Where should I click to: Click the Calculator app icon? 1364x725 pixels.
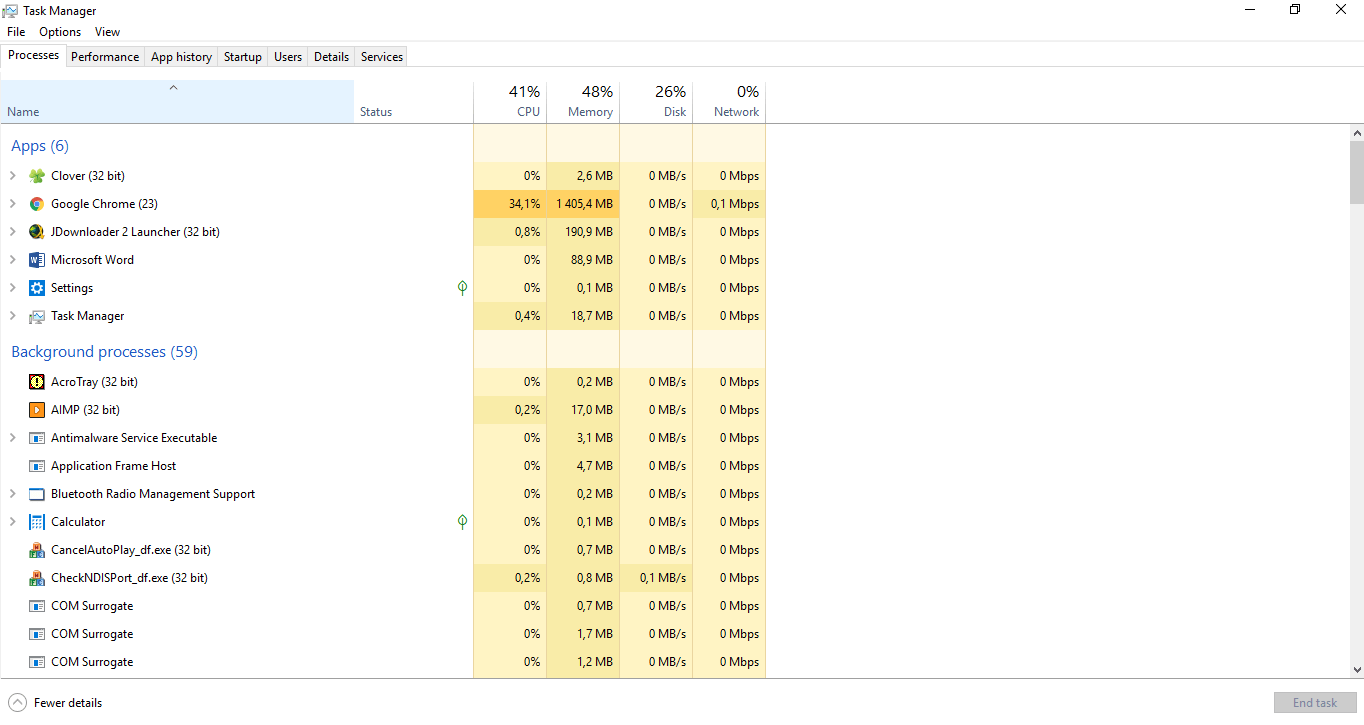[36, 521]
